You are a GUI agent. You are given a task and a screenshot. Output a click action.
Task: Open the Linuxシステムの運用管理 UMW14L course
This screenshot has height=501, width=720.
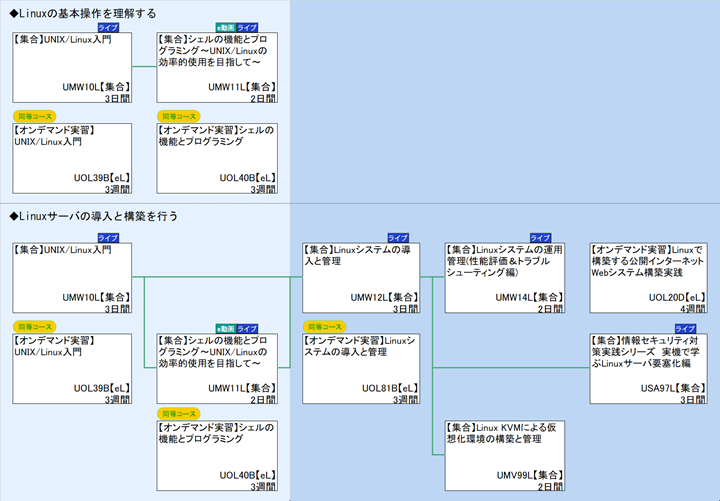[x=505, y=277]
